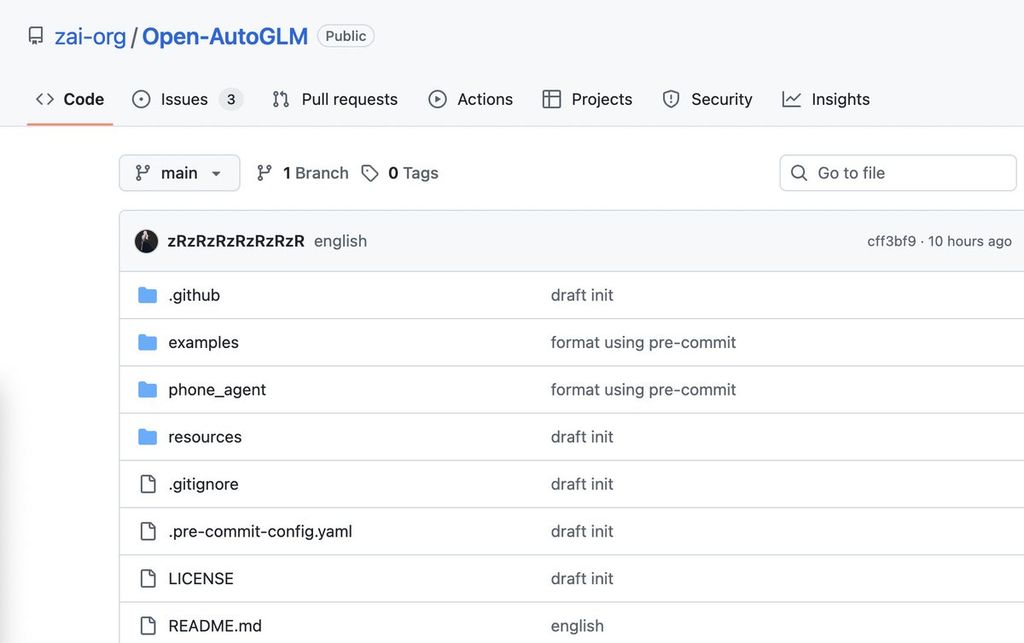Click the LICENSE file icon
Viewport: 1024px width, 643px height.
[148, 579]
